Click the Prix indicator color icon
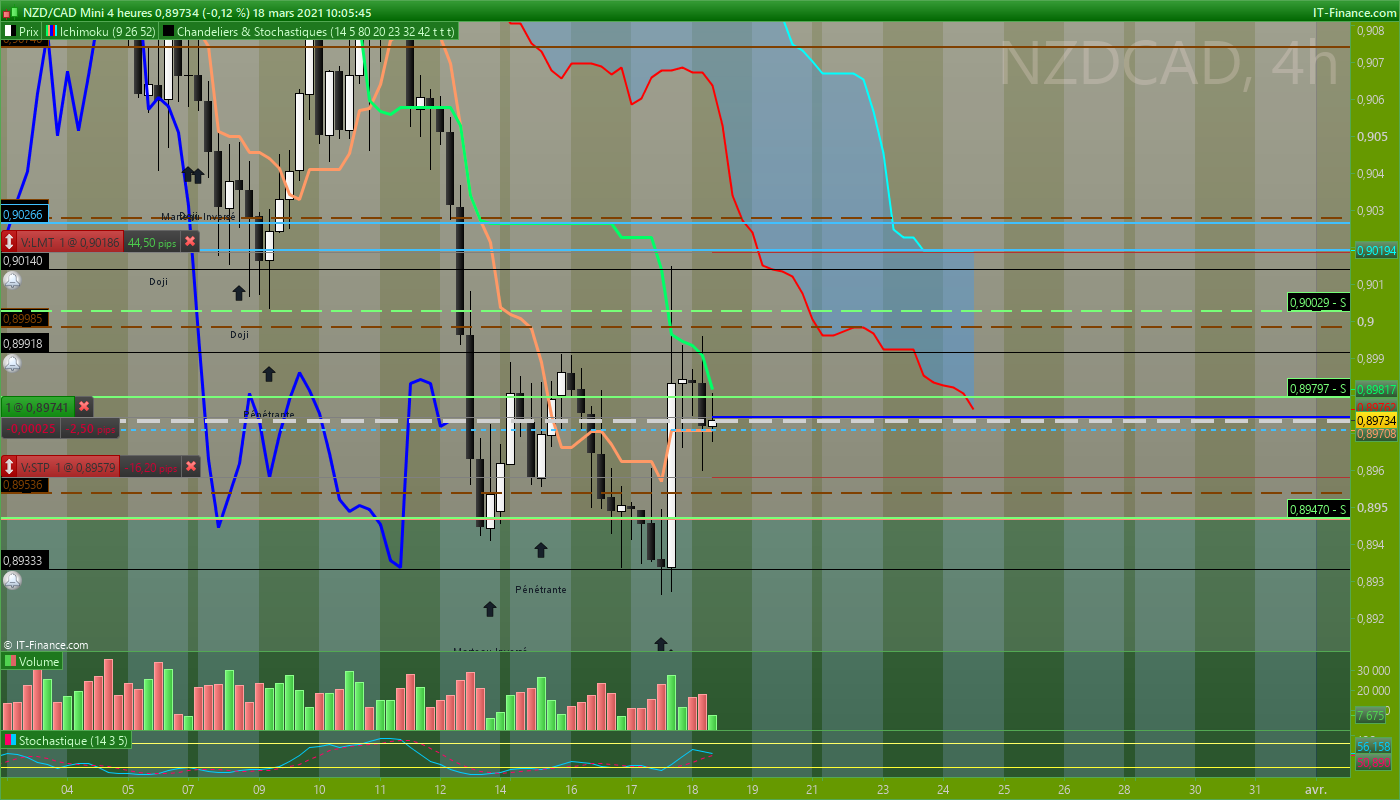The width and height of the screenshot is (1400, 800). [x=8, y=31]
